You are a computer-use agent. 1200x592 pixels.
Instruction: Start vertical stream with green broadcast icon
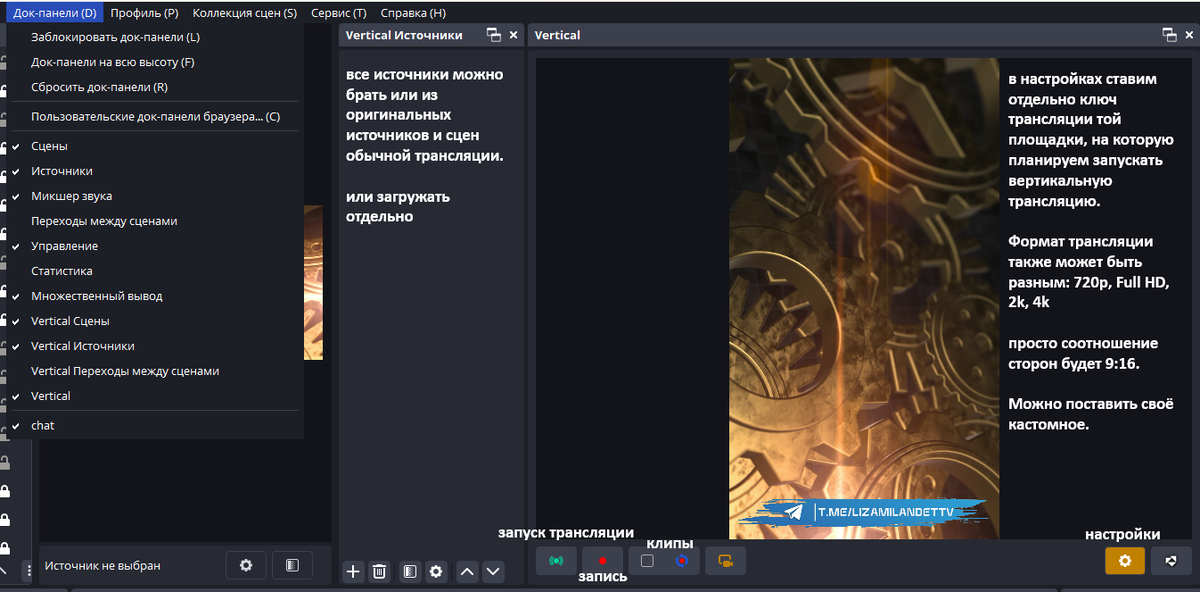pos(556,561)
